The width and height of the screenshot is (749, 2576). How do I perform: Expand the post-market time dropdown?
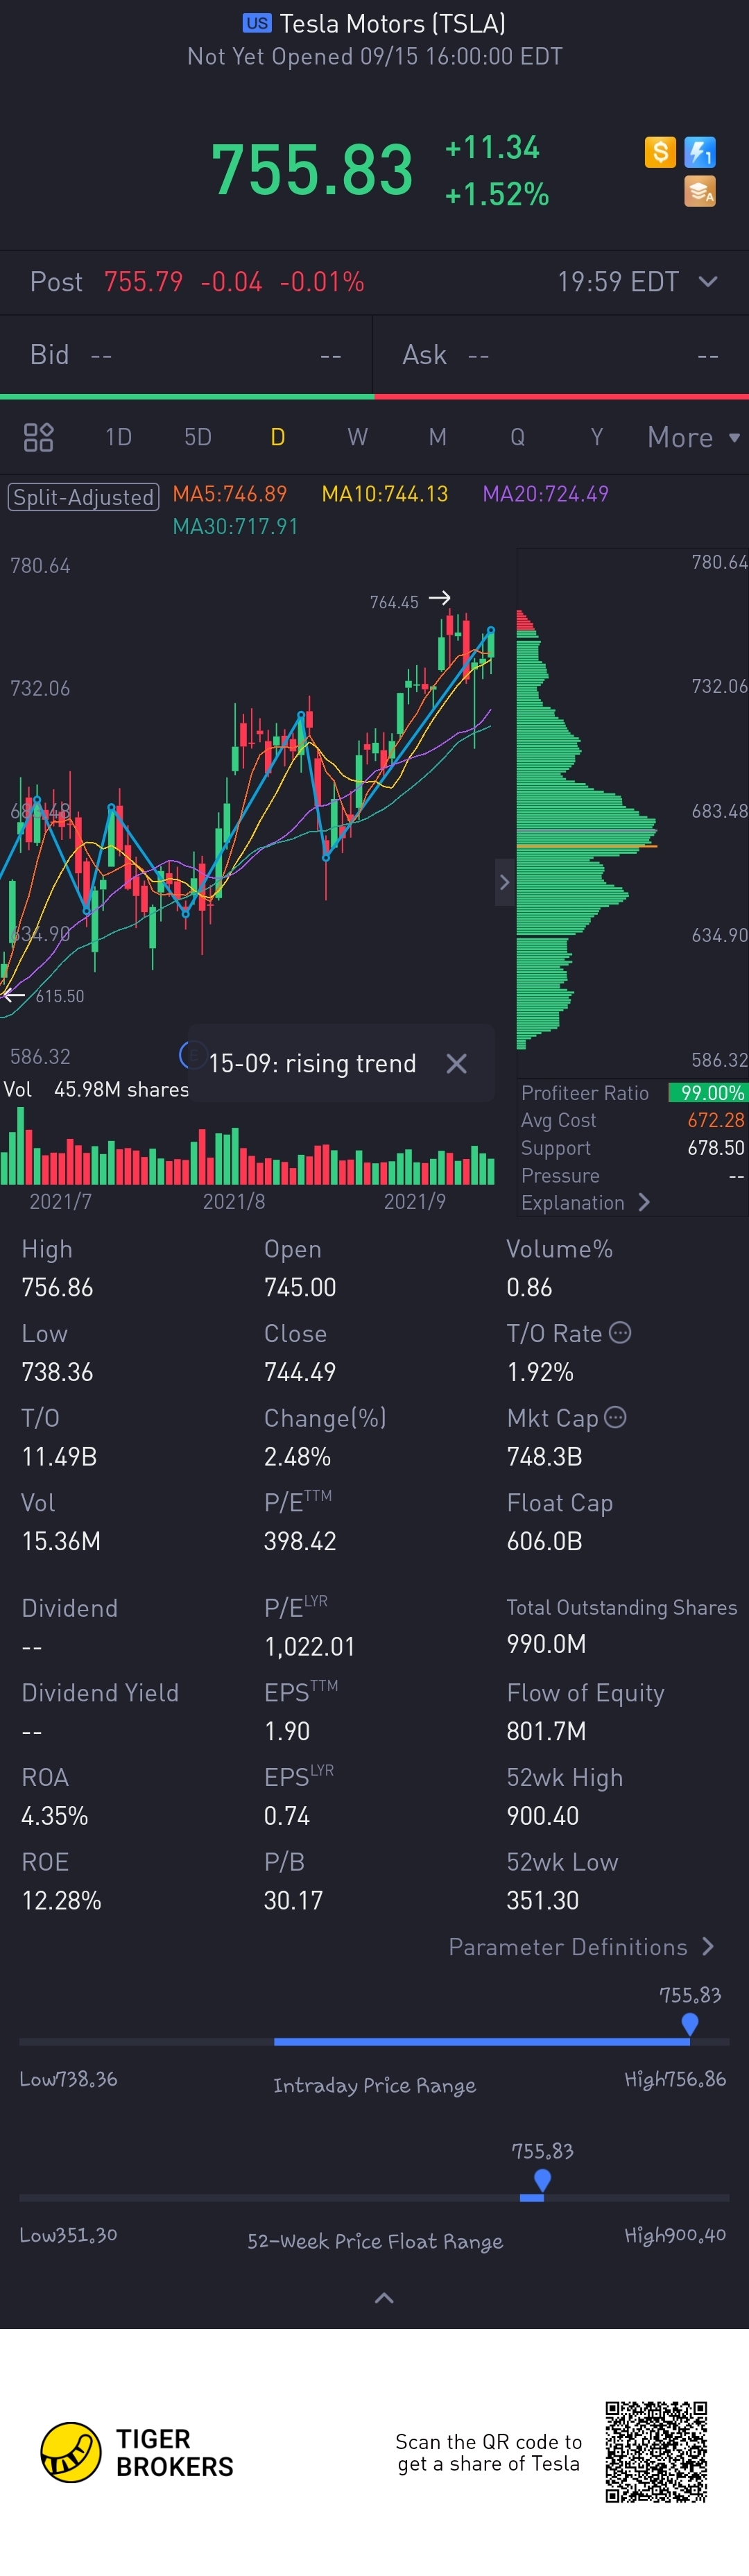click(x=708, y=282)
